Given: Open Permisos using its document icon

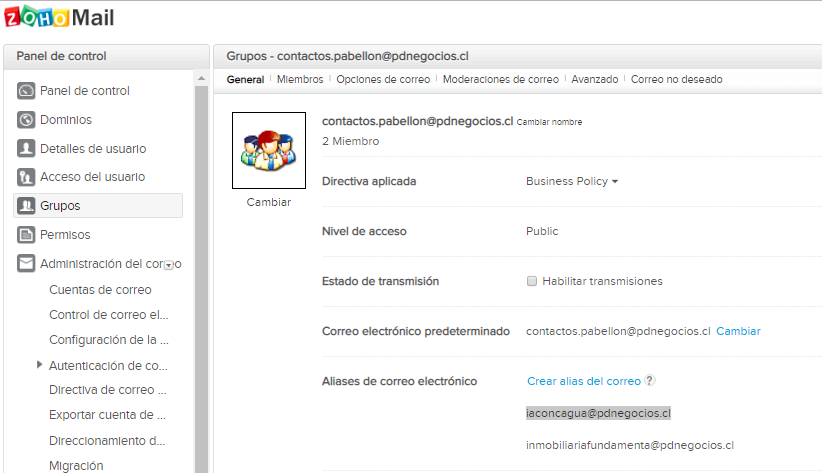Looking at the screenshot, I should (26, 235).
